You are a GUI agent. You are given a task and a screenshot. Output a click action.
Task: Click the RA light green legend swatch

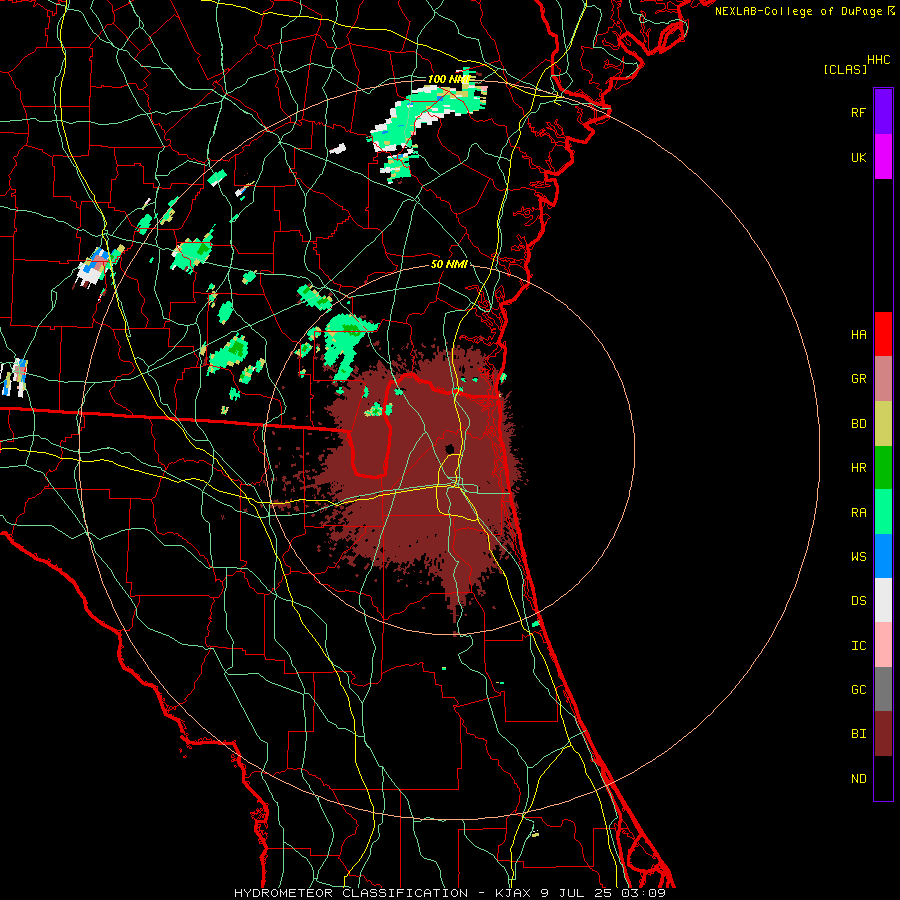point(883,512)
